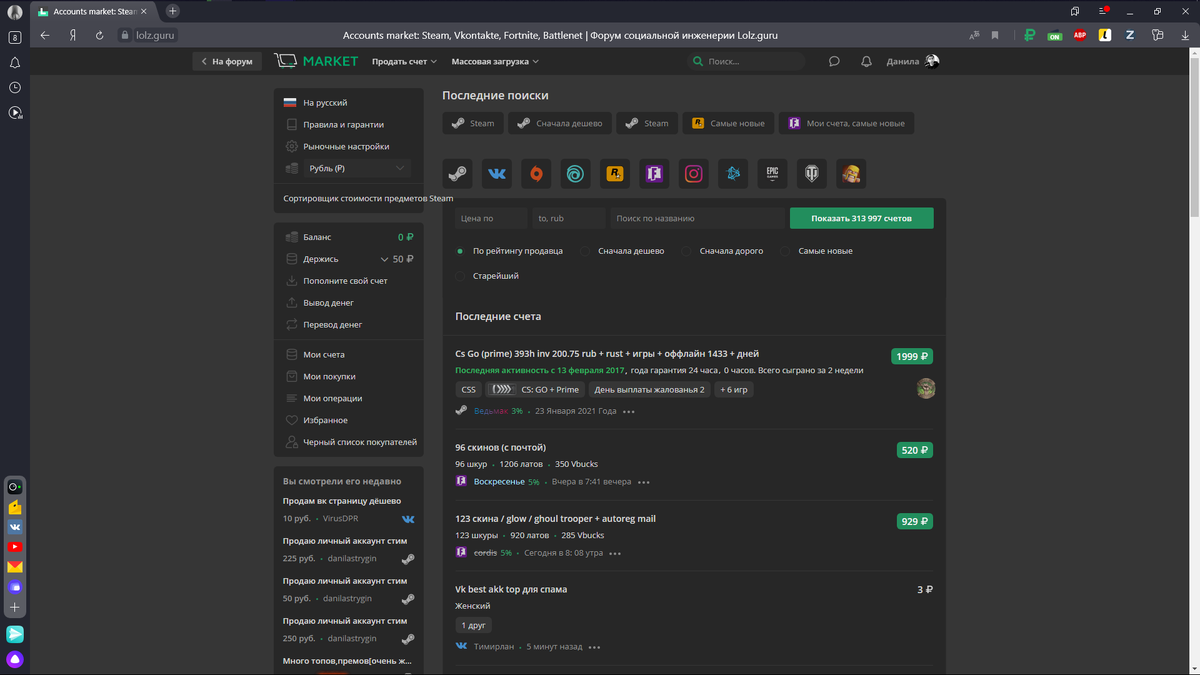This screenshot has width=1200, height=675.
Task: Click the header 'Поиск...' search box
Action: click(746, 61)
